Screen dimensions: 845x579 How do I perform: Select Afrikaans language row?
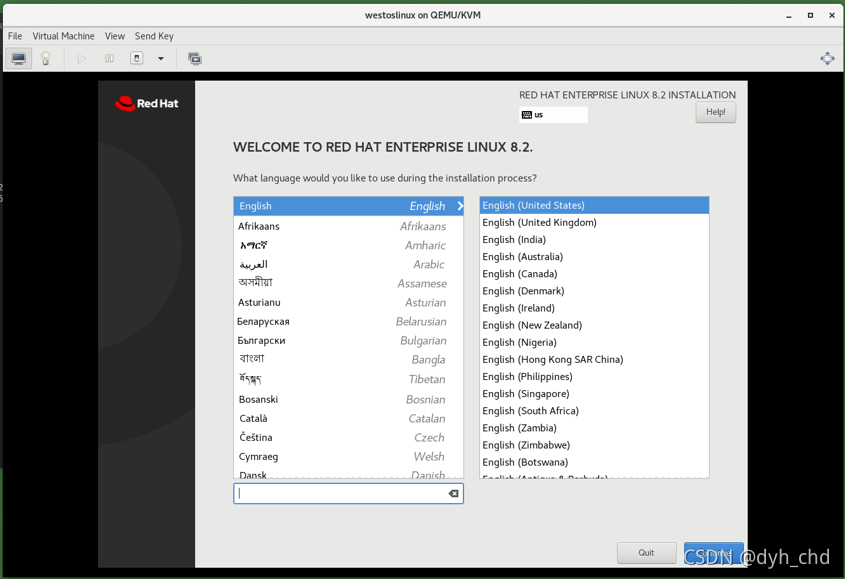(x=349, y=226)
